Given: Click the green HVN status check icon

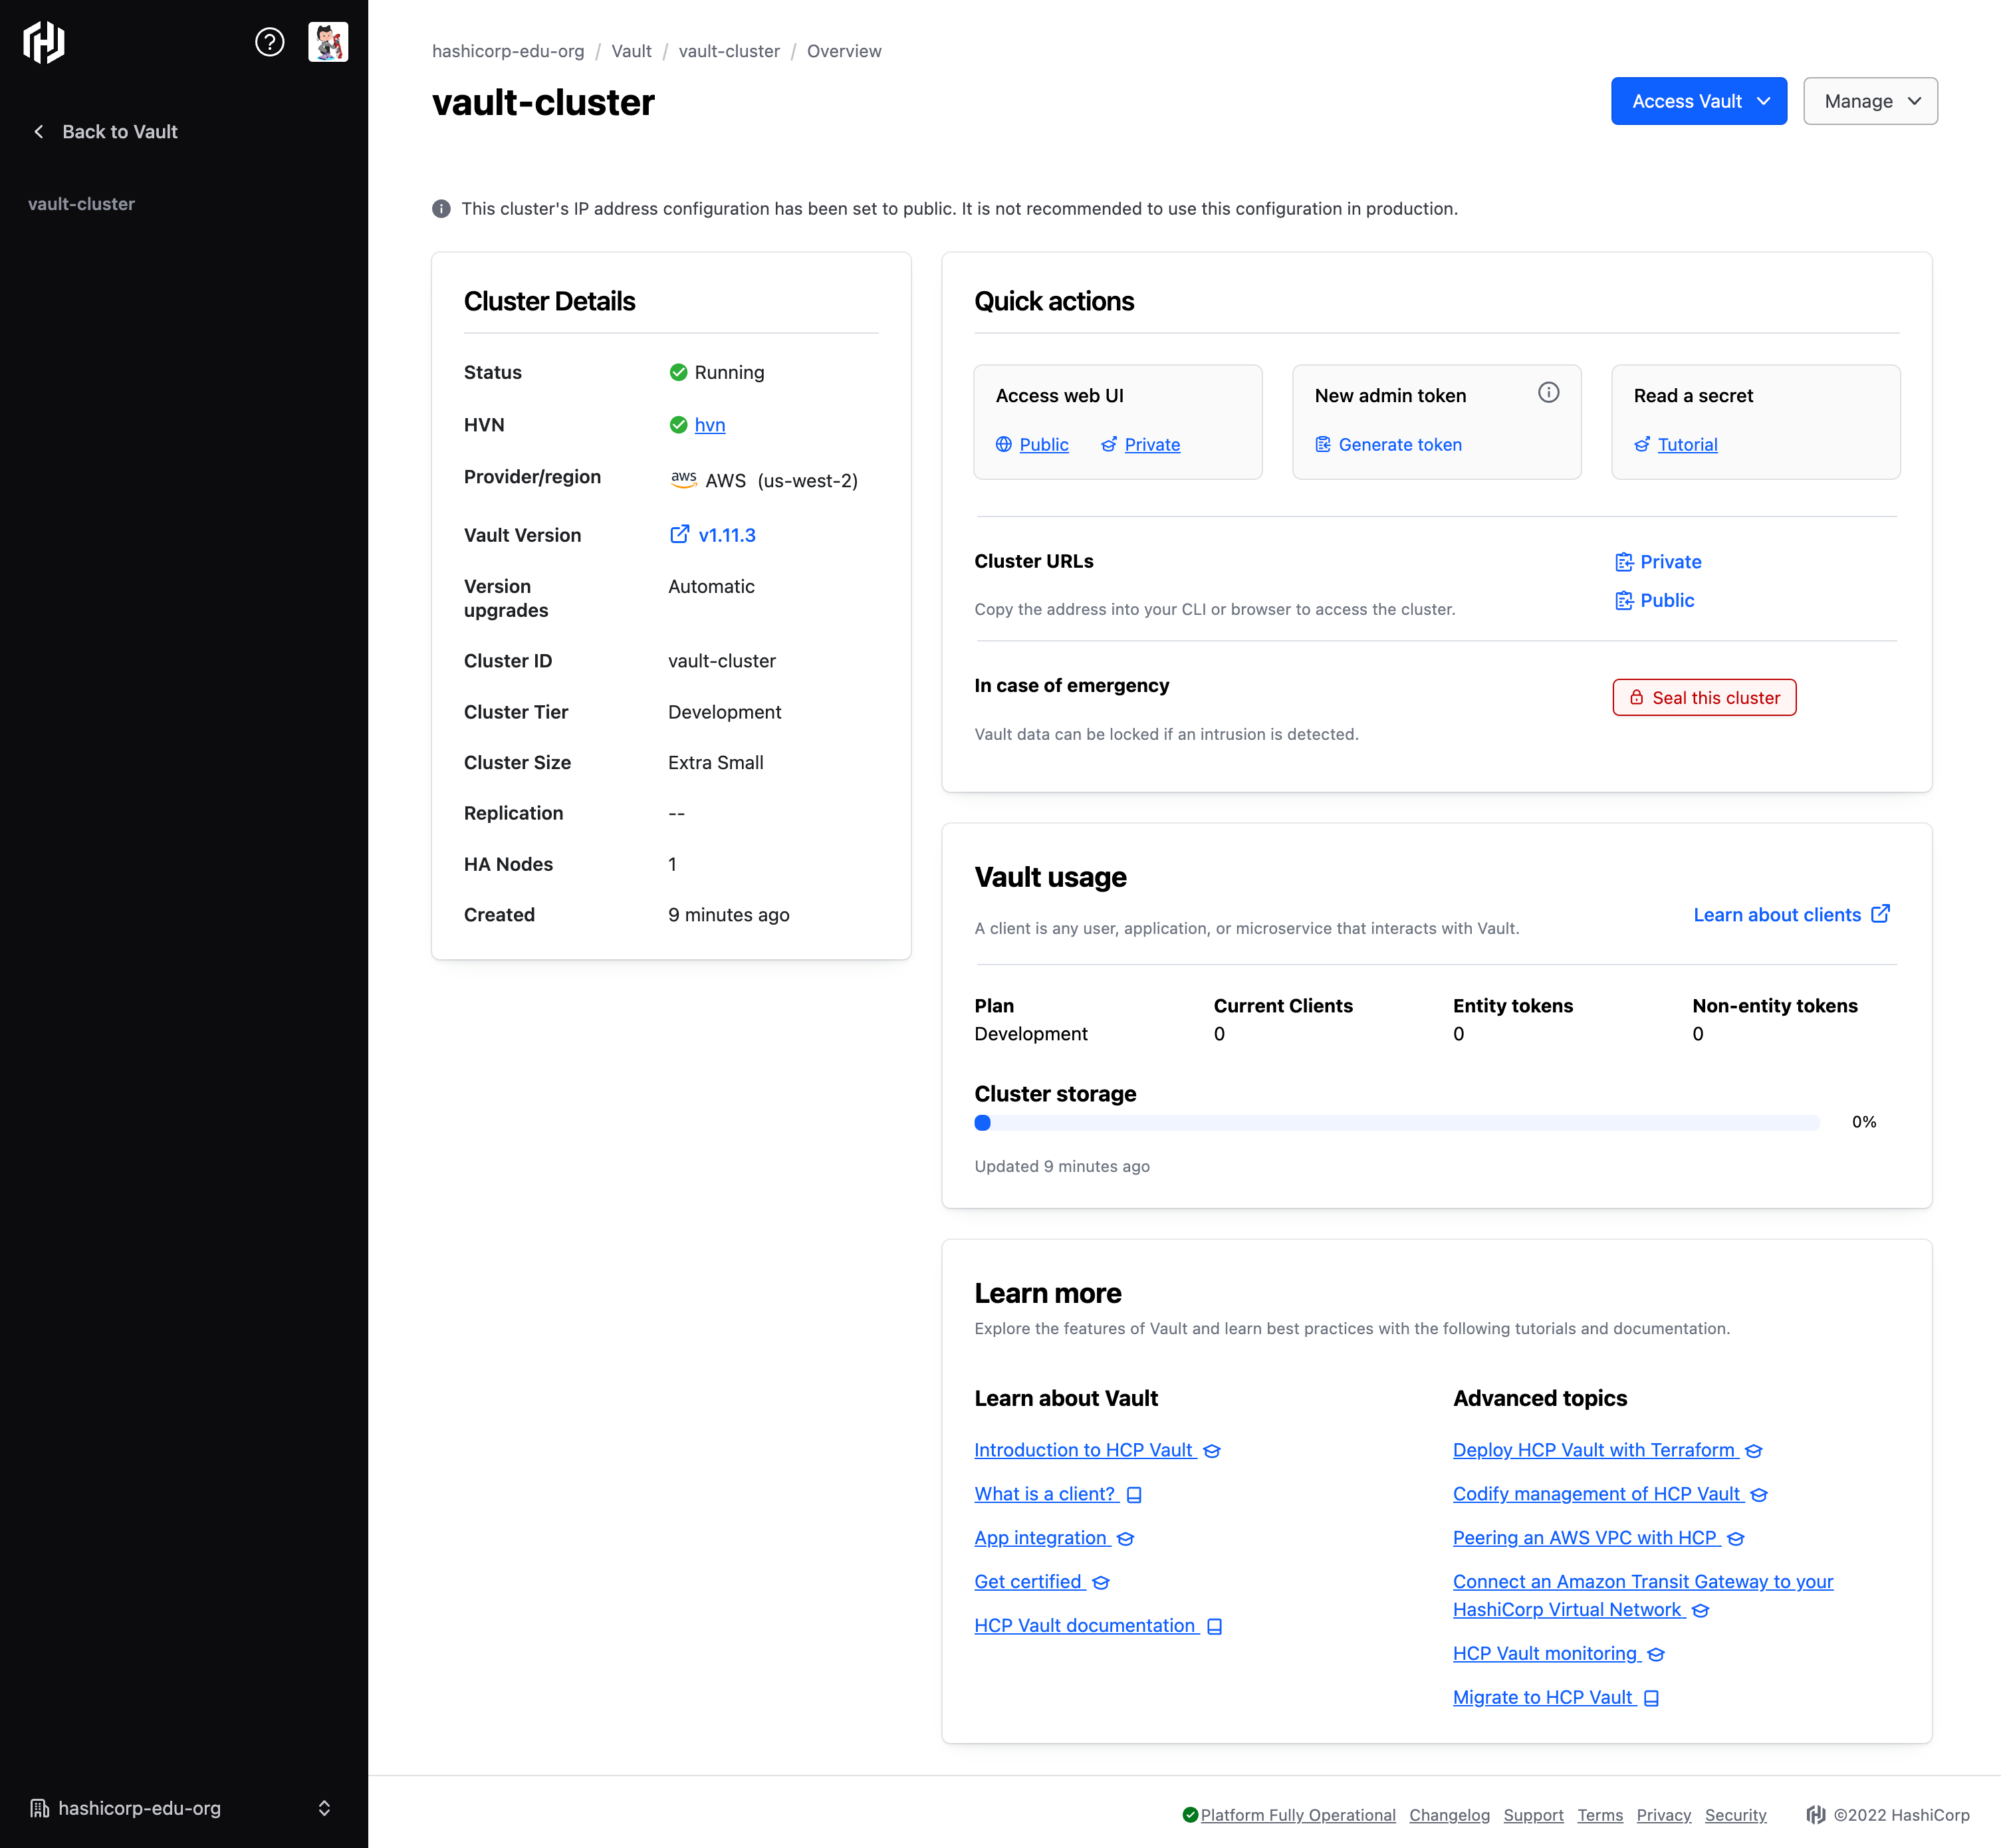Looking at the screenshot, I should coord(678,425).
